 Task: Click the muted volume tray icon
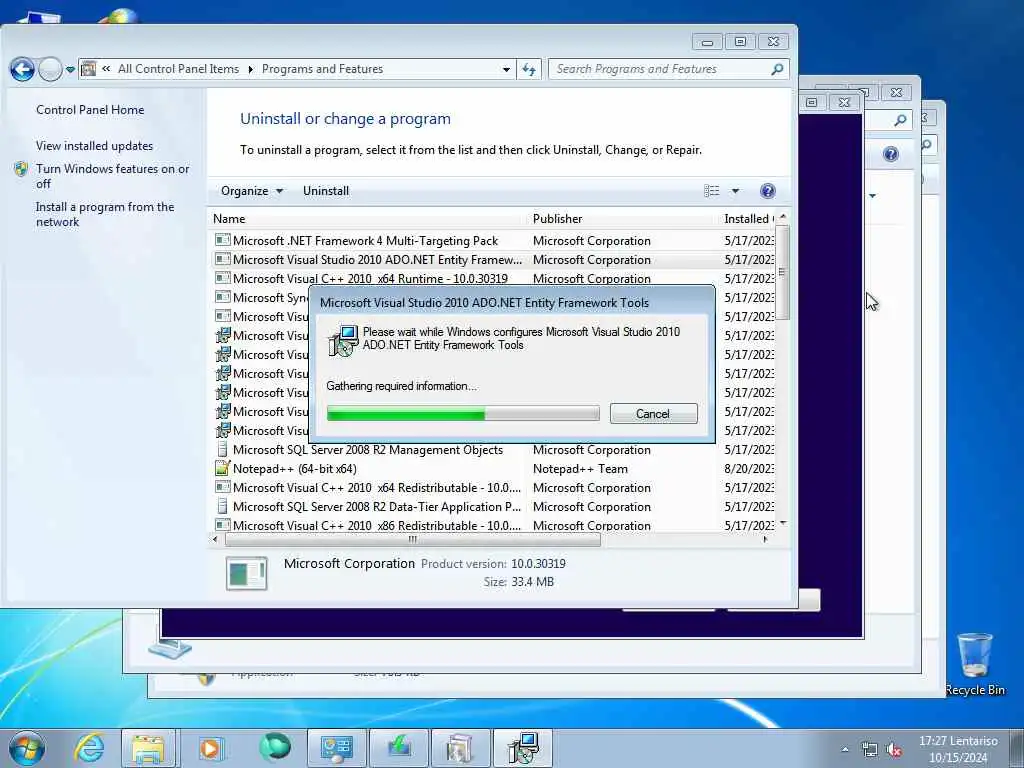tap(894, 750)
